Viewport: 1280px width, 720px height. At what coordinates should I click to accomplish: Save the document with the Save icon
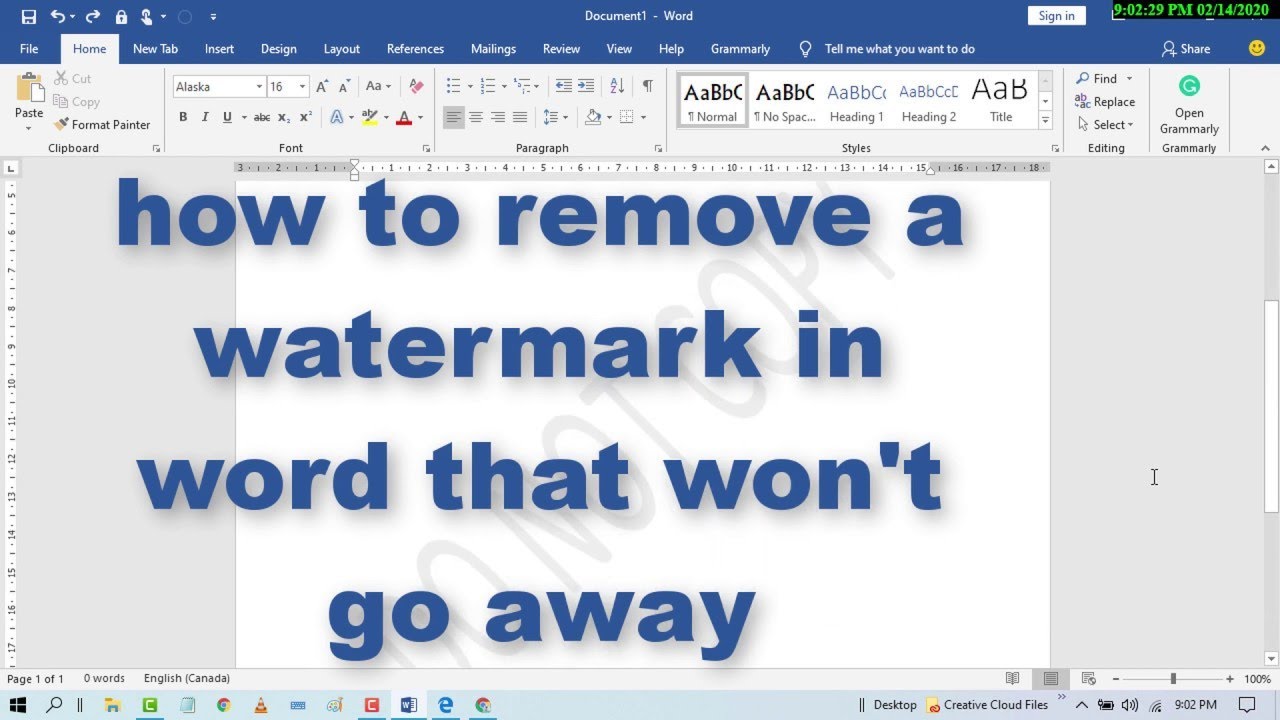tap(28, 16)
